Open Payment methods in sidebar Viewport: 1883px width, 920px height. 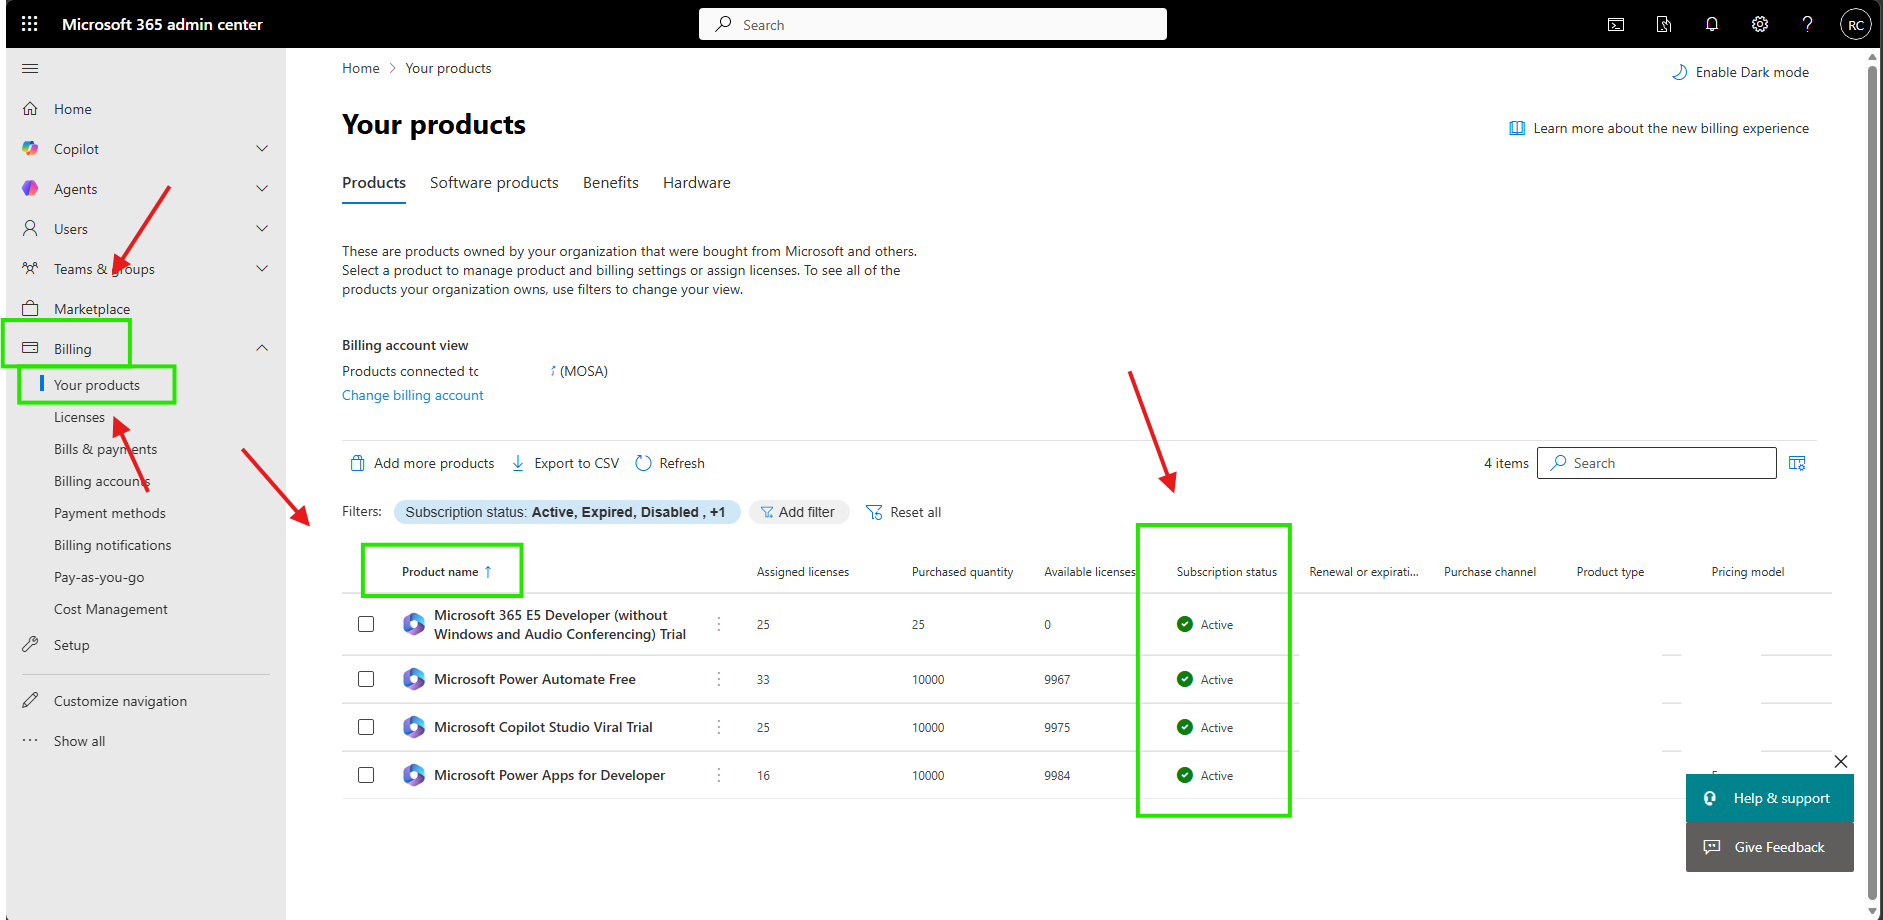coord(110,513)
